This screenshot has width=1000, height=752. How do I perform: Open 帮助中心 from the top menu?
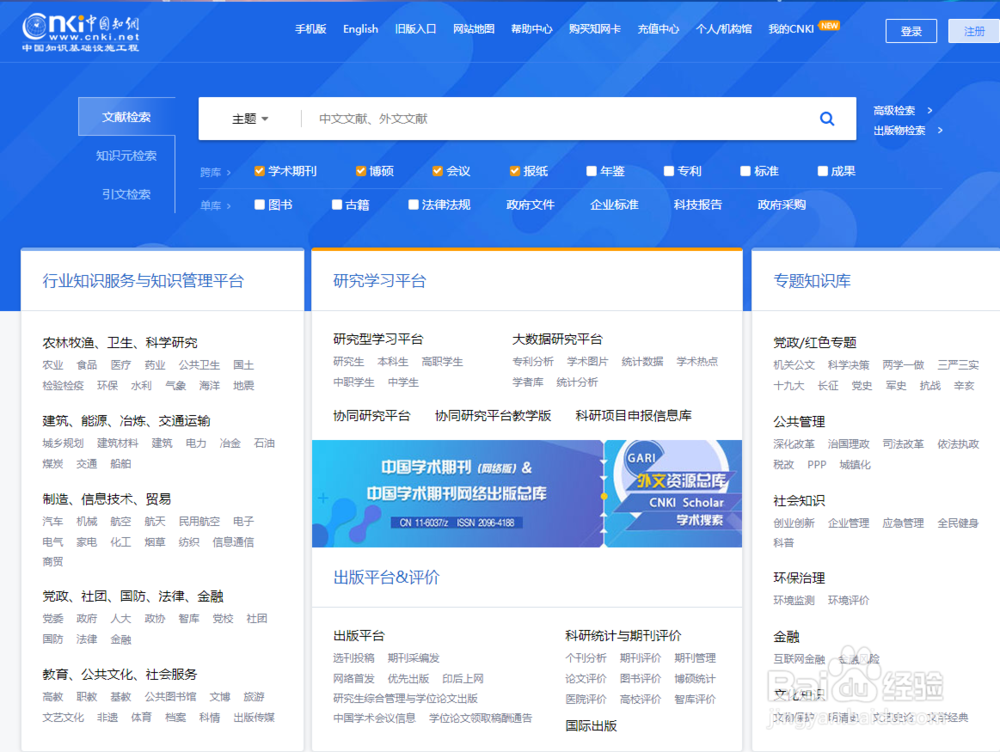(532, 28)
